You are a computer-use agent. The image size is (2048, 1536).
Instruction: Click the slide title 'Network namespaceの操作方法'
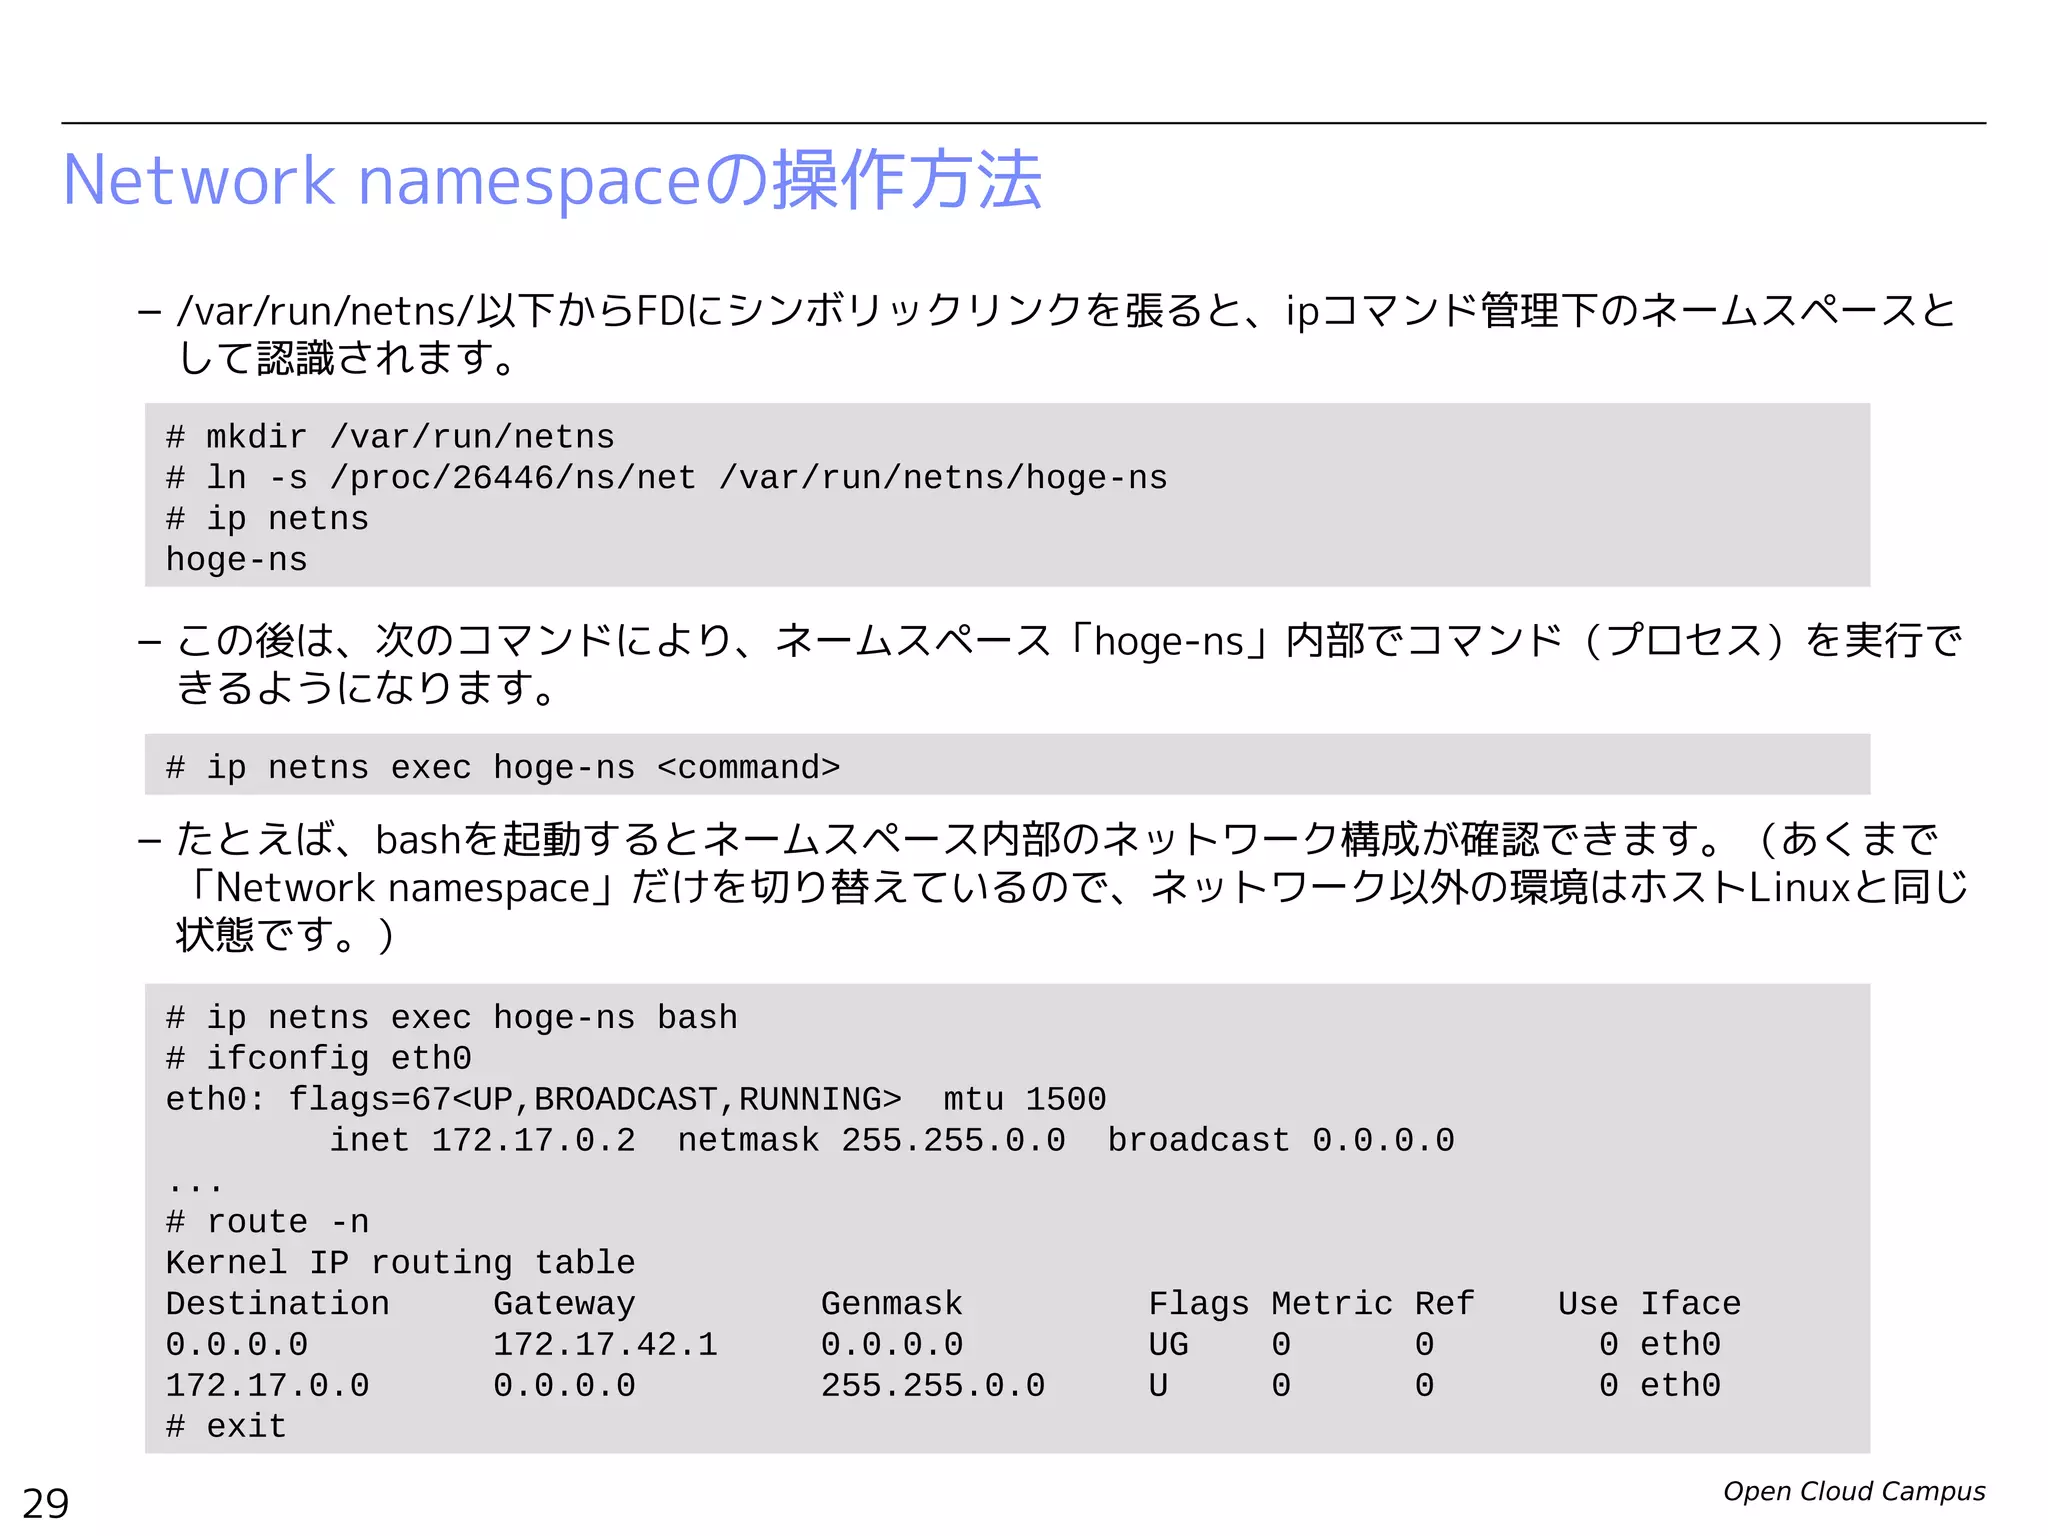coord(552,181)
